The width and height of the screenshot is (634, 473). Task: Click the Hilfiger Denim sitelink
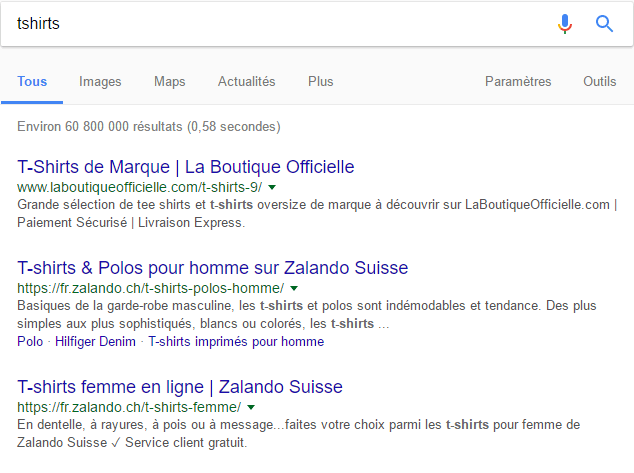[96, 342]
